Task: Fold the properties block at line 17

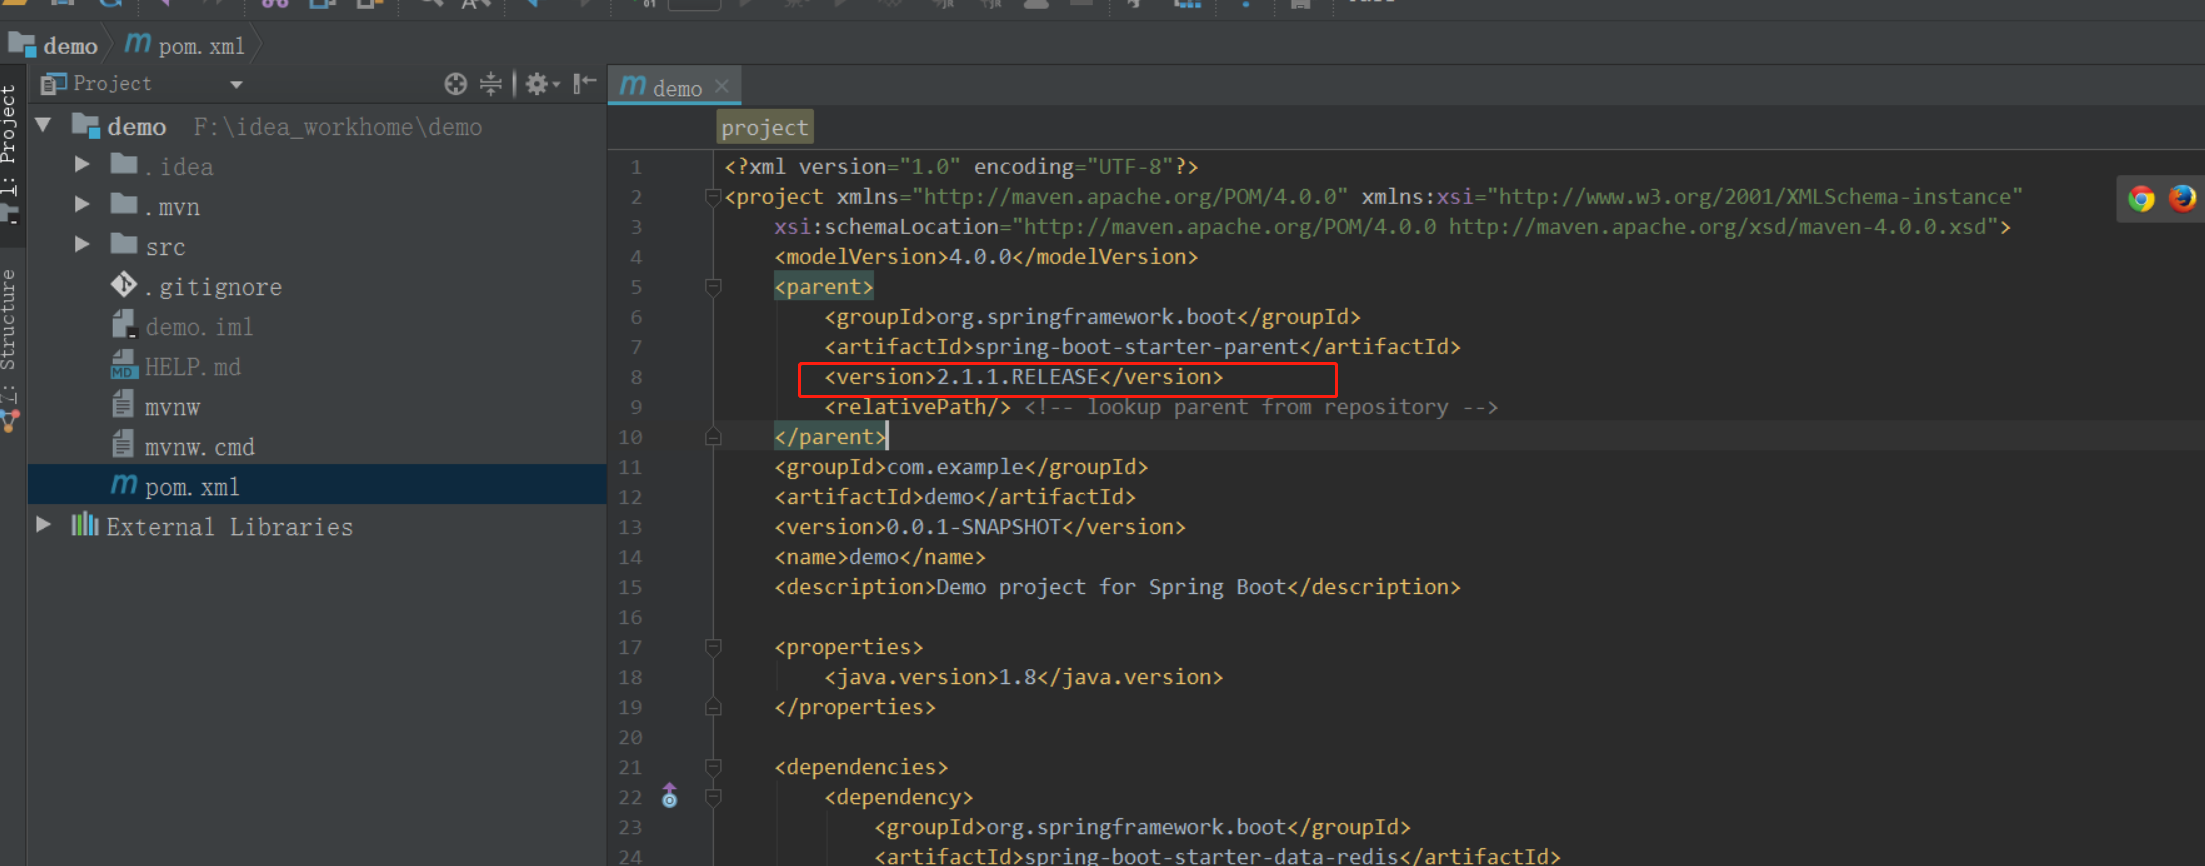Action: (713, 647)
